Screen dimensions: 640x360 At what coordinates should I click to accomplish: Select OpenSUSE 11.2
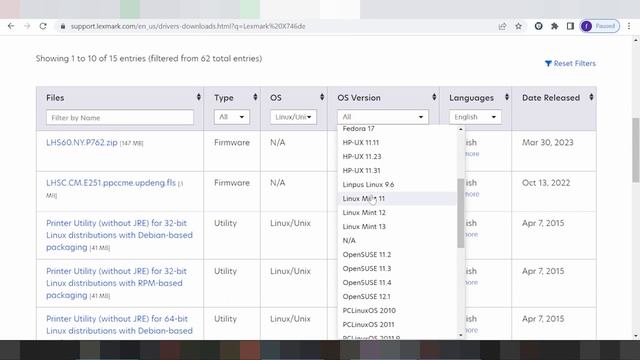(x=397, y=254)
